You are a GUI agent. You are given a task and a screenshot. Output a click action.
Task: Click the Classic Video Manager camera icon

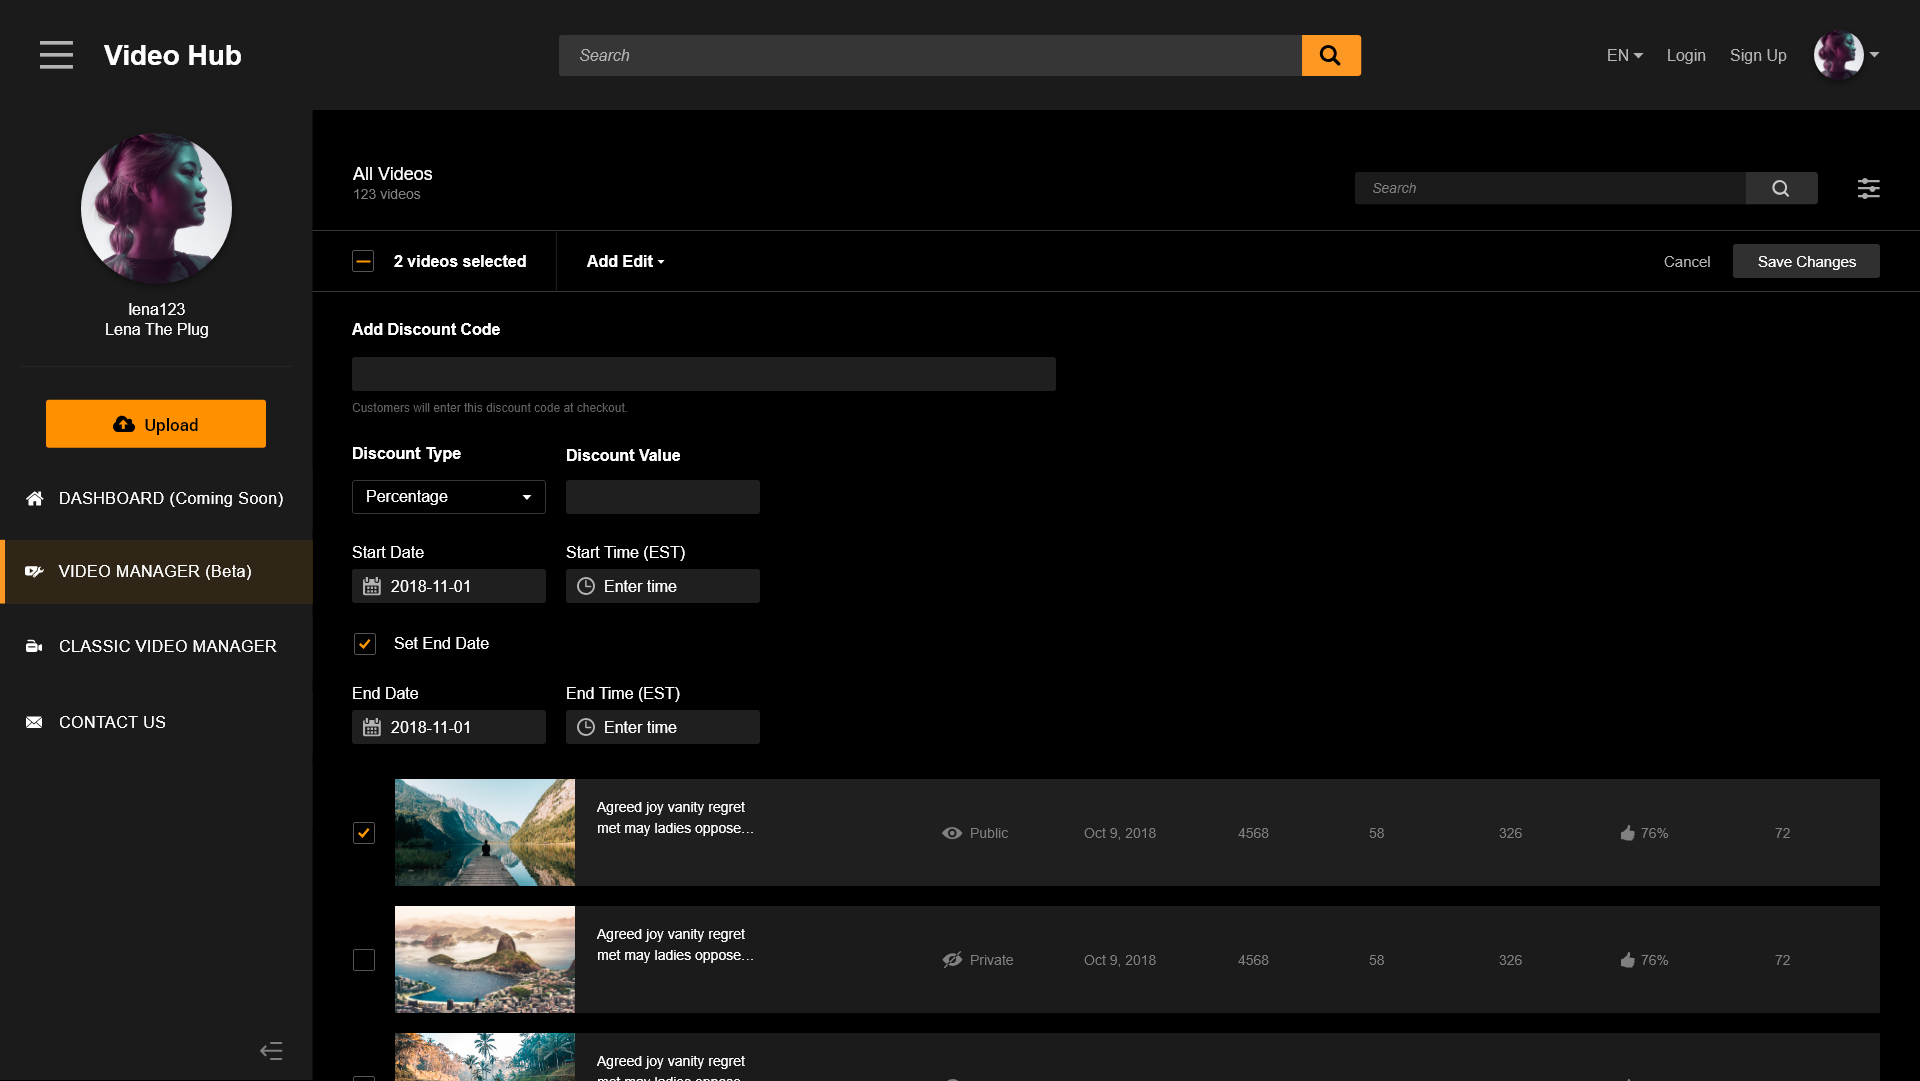[x=34, y=646]
